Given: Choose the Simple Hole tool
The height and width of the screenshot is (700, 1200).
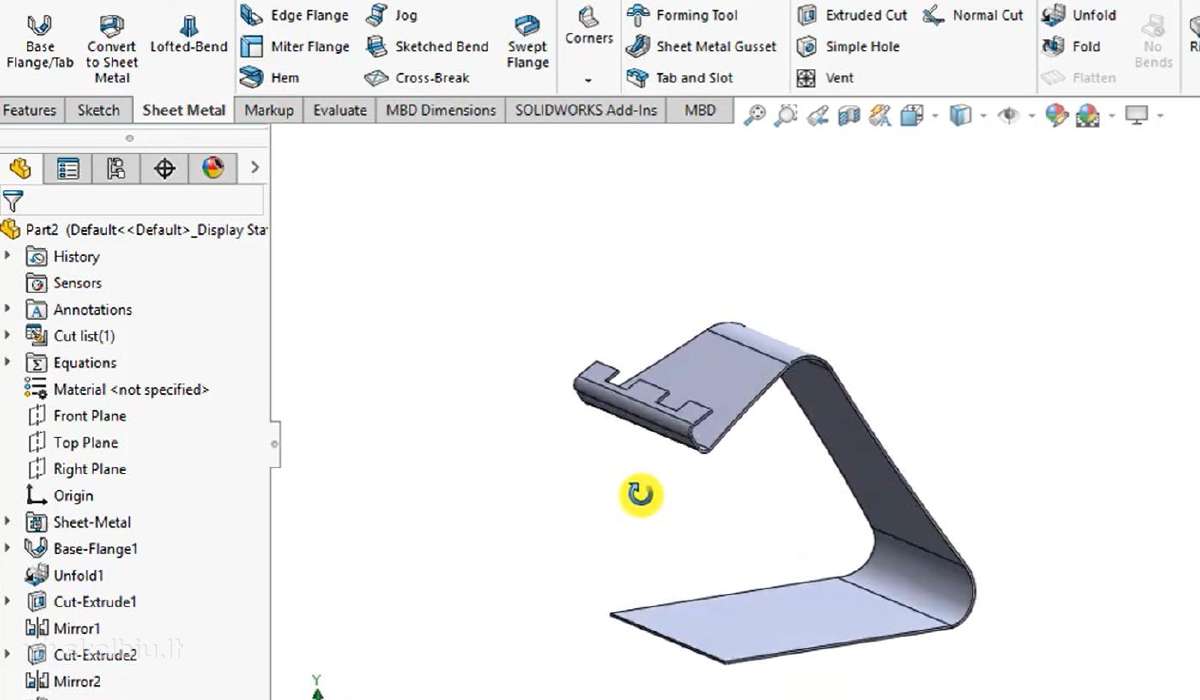Looking at the screenshot, I should pyautogui.click(x=848, y=46).
